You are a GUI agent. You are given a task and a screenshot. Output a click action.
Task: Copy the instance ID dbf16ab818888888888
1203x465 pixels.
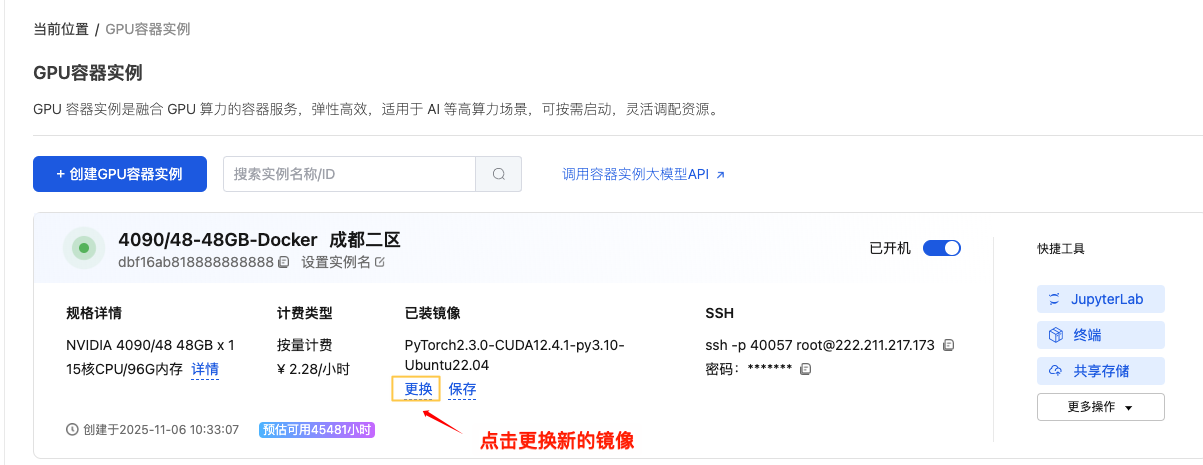[284, 262]
